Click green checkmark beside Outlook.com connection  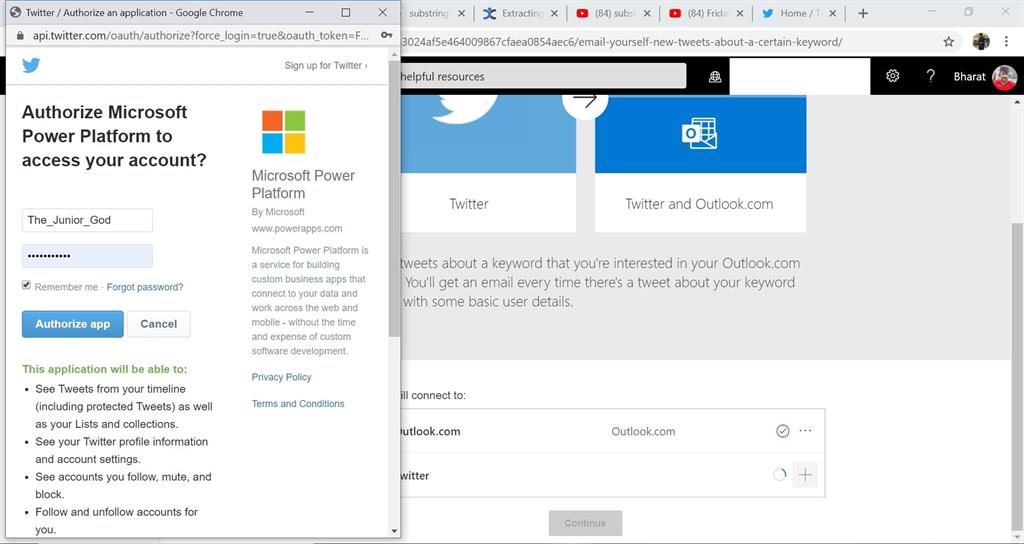pyautogui.click(x=782, y=431)
